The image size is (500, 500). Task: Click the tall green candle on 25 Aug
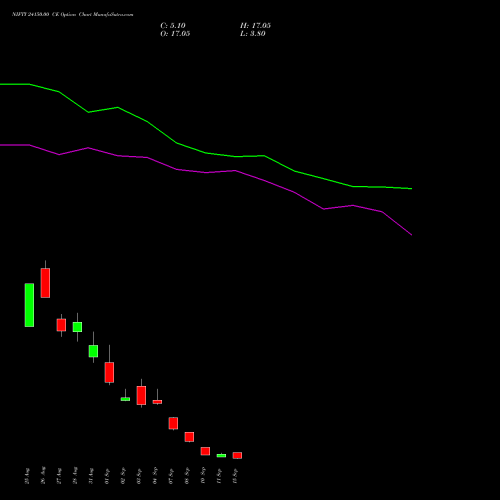click(29, 305)
